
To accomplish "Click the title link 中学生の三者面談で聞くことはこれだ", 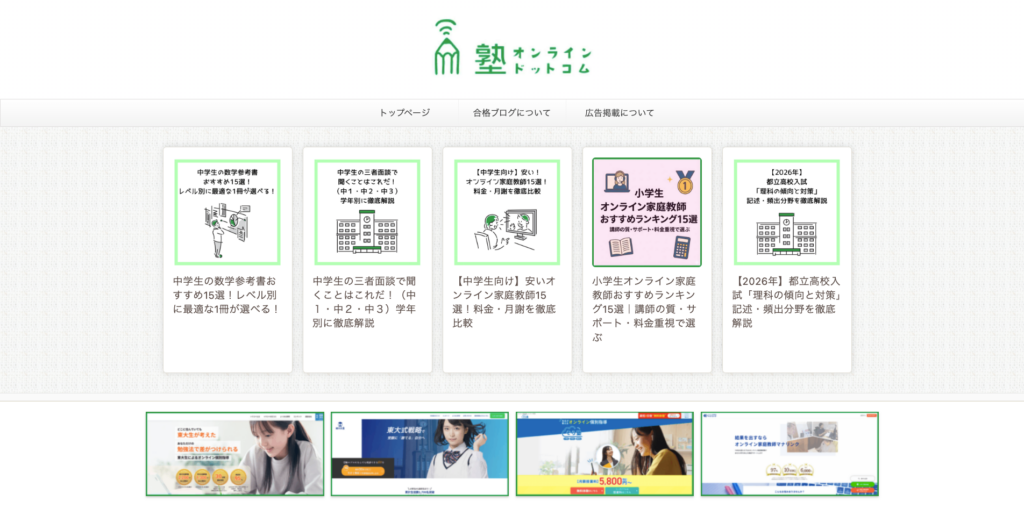I will 364,302.
